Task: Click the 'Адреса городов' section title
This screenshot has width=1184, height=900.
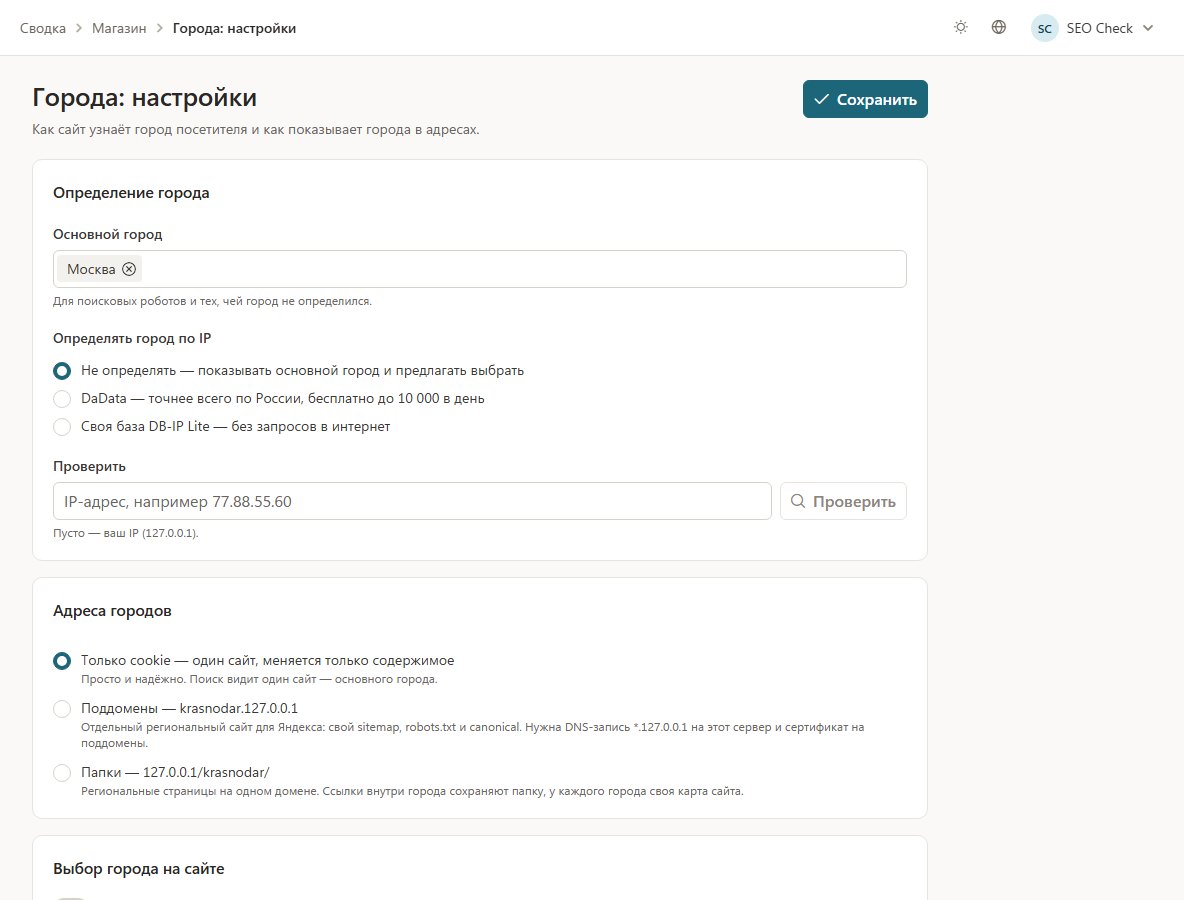Action: pyautogui.click(x=113, y=611)
